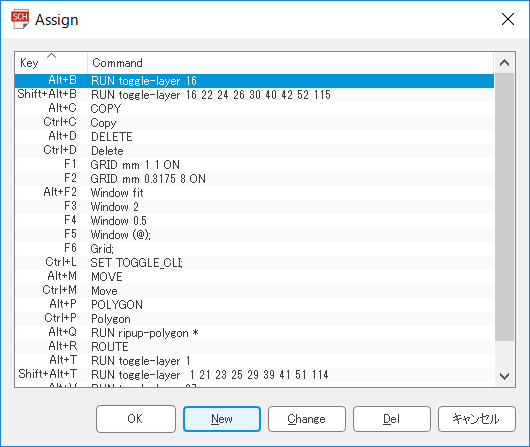Screen dimensions: 530x447
Task: Click the scrollbar up arrow
Action: pos(504,63)
